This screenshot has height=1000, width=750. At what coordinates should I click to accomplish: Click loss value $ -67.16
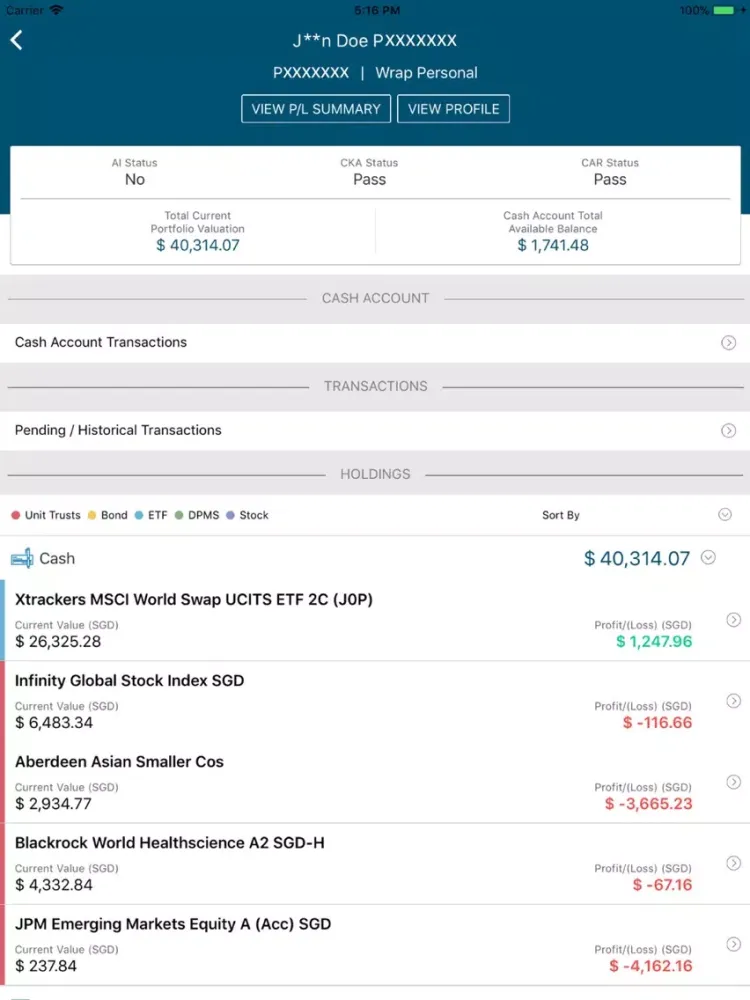[663, 885]
